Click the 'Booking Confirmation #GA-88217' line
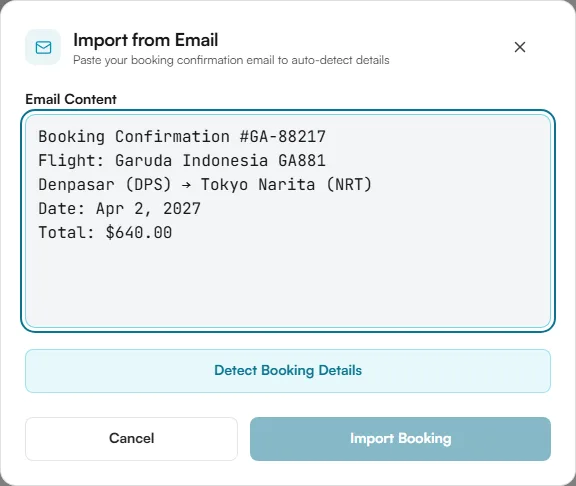This screenshot has height=486, width=576. 182,137
